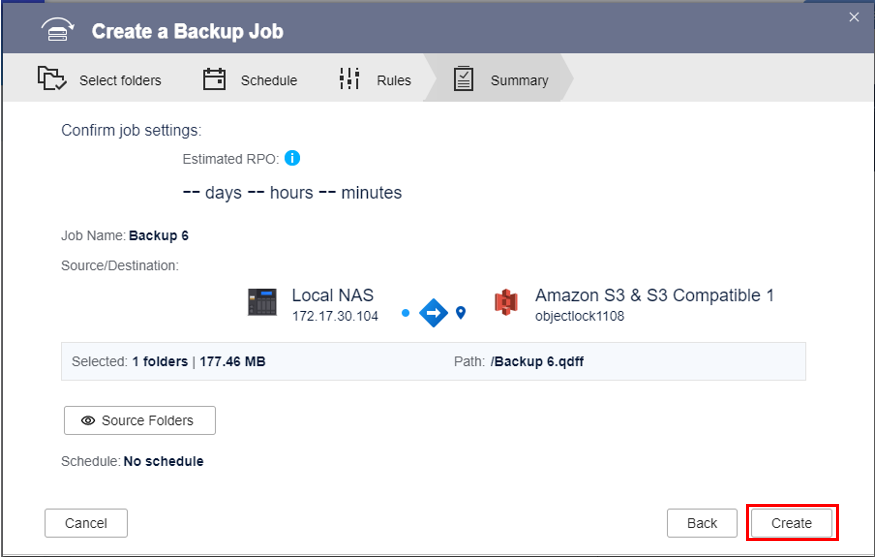Open the Source Folders list

(139, 421)
